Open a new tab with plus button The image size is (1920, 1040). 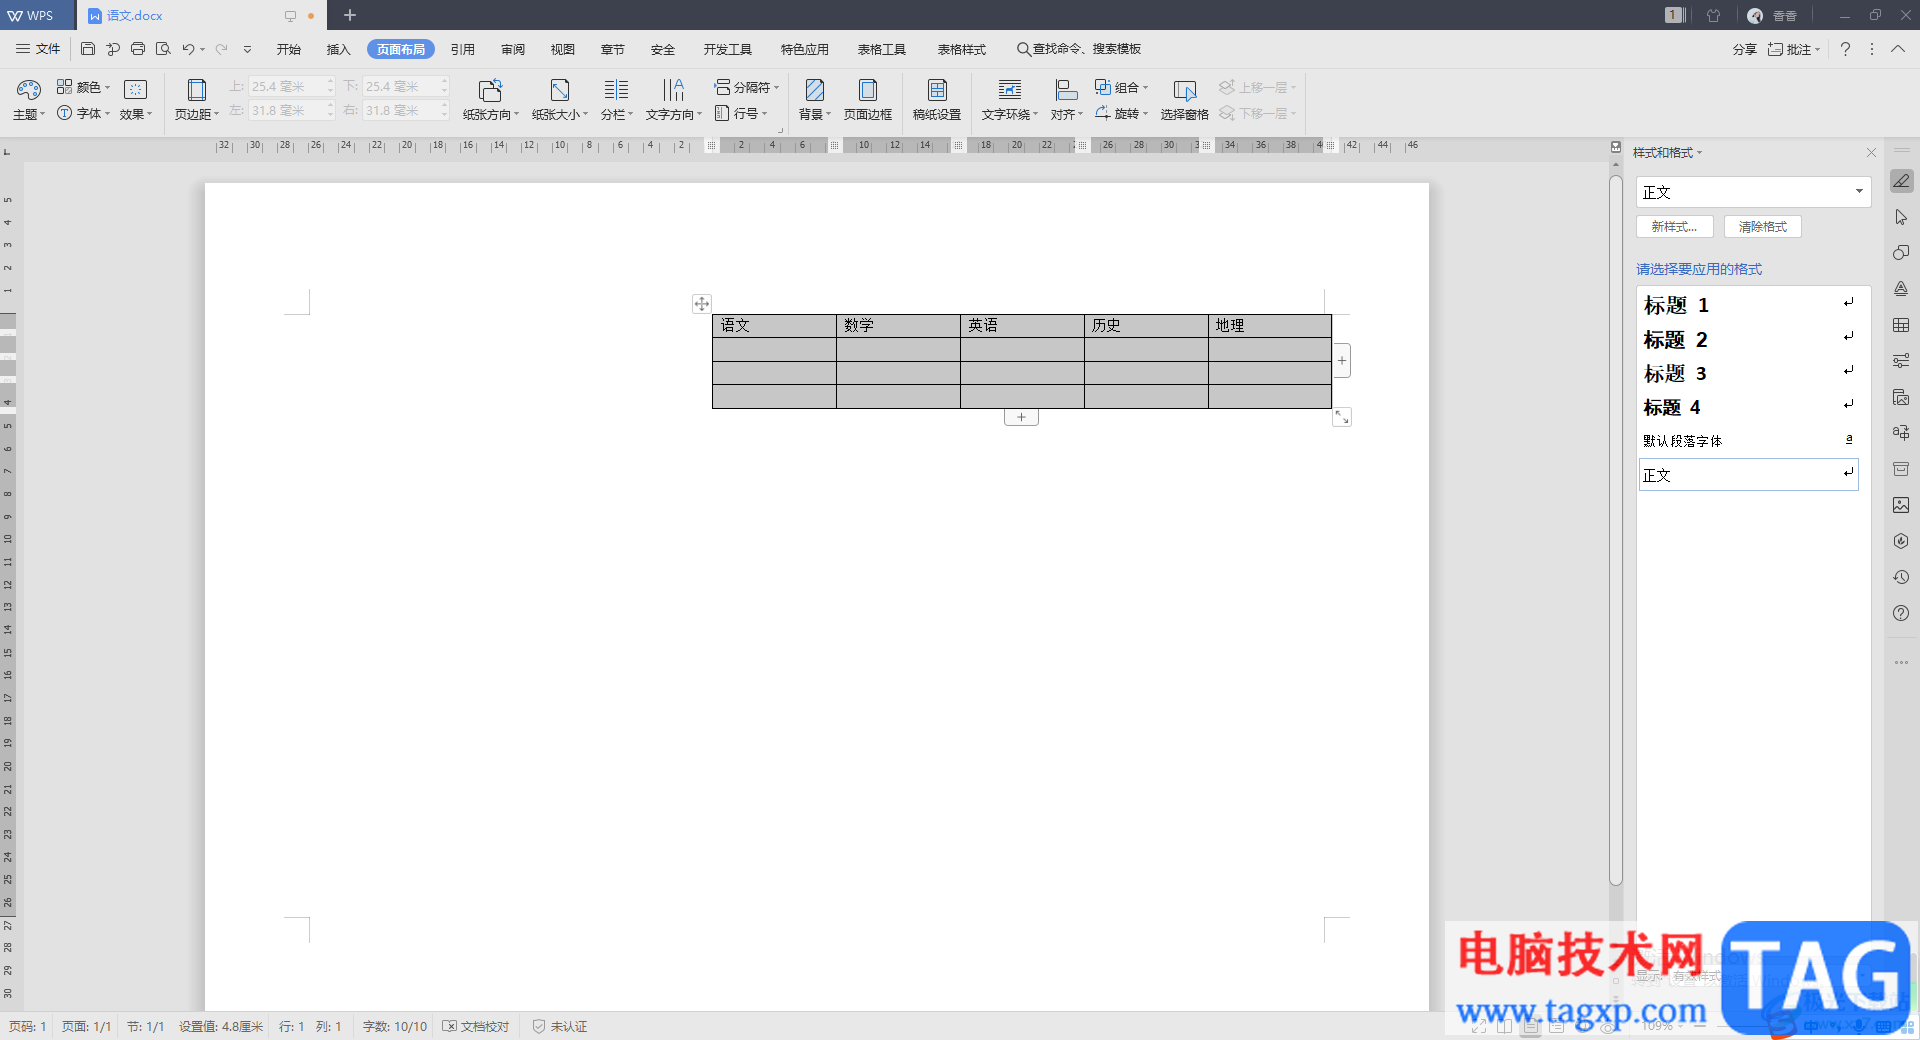[350, 15]
